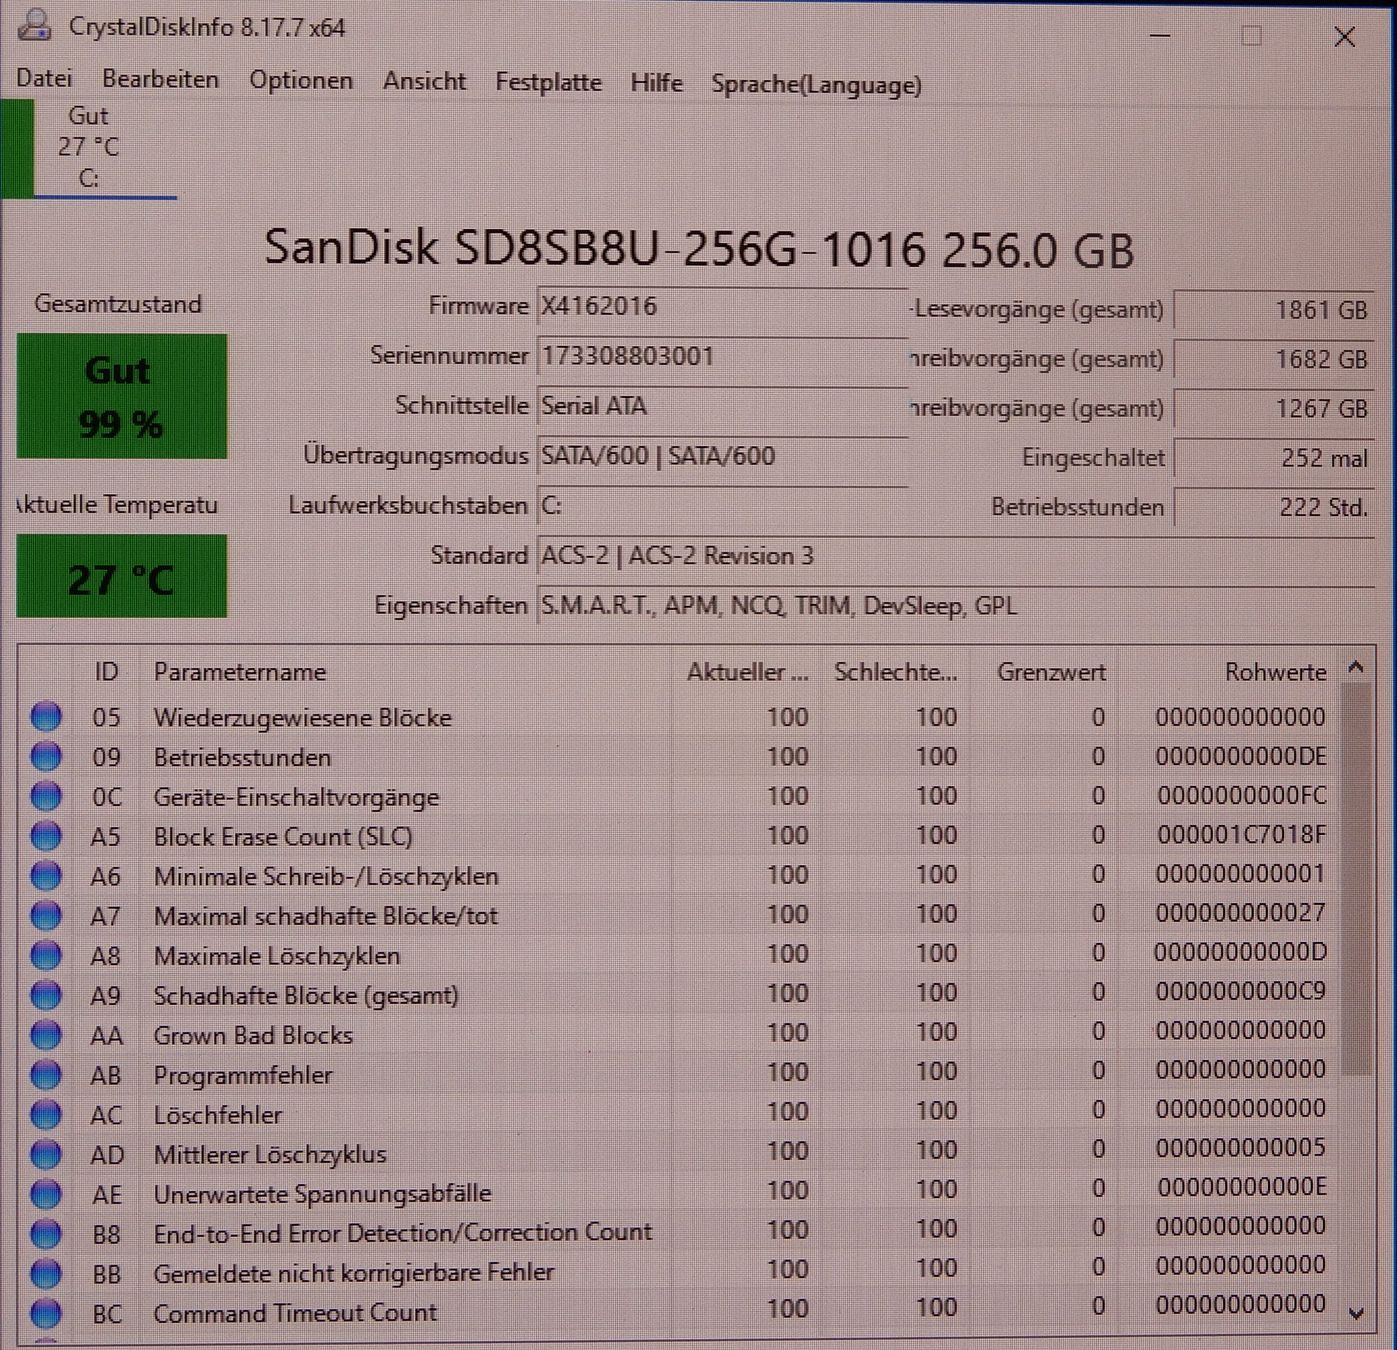Click raw value 0000000000C9

1241,992
